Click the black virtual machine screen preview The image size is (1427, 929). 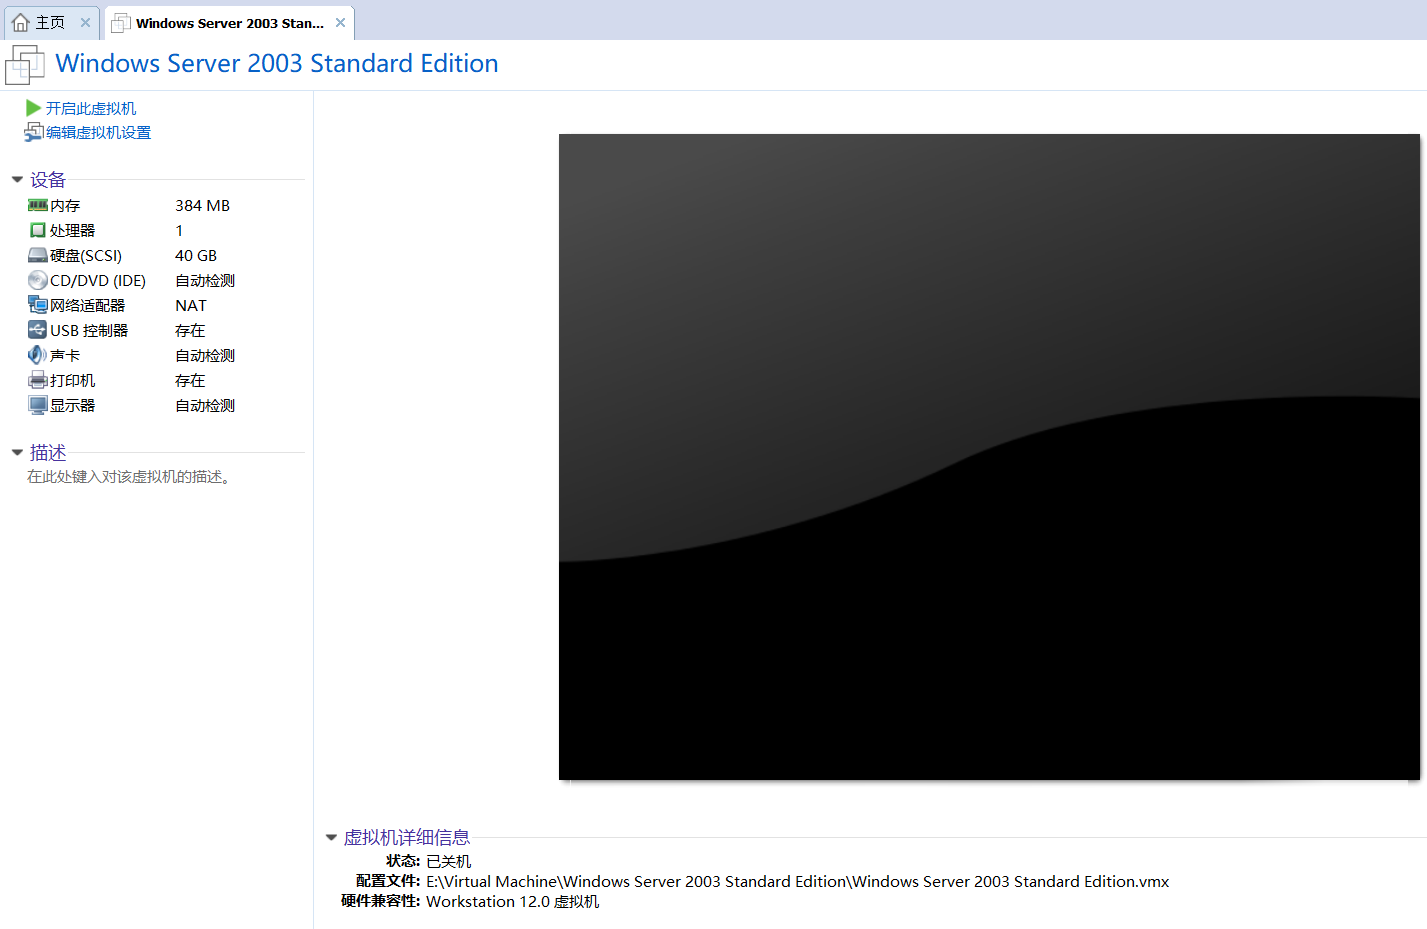pos(989,457)
